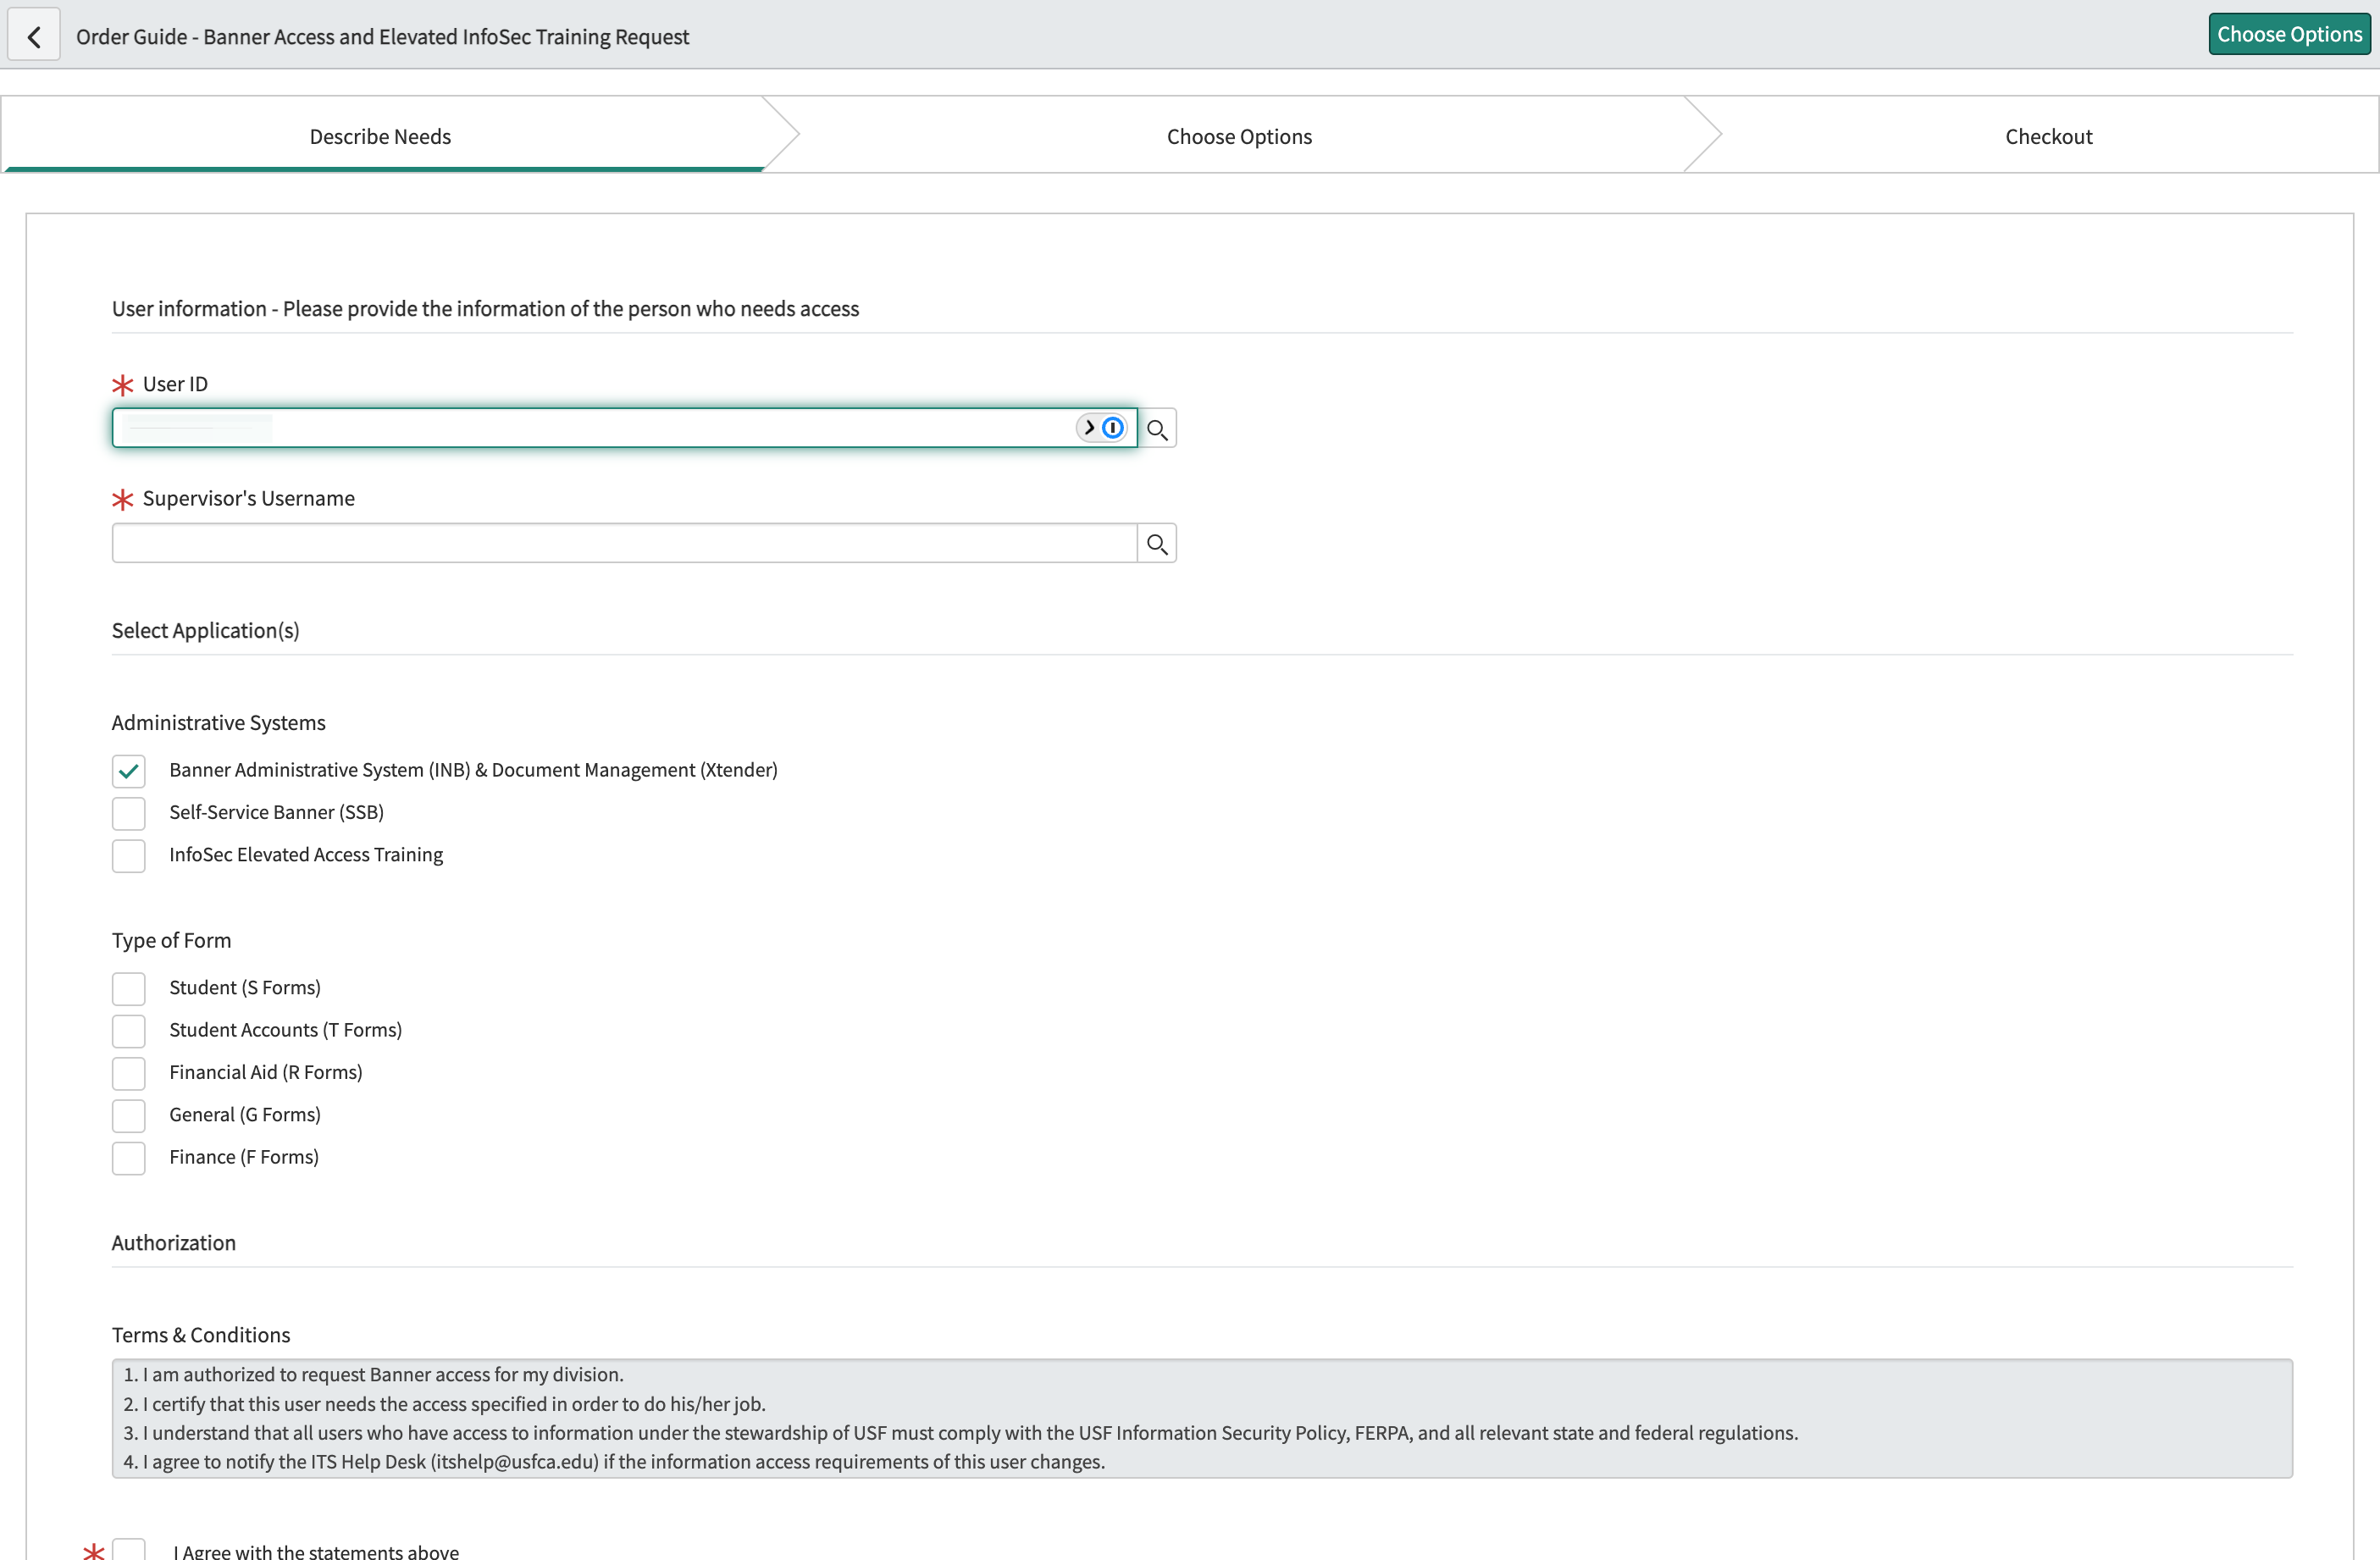This screenshot has width=2380, height=1560.
Task: Click the Order Guide page title text
Action: pos(383,37)
